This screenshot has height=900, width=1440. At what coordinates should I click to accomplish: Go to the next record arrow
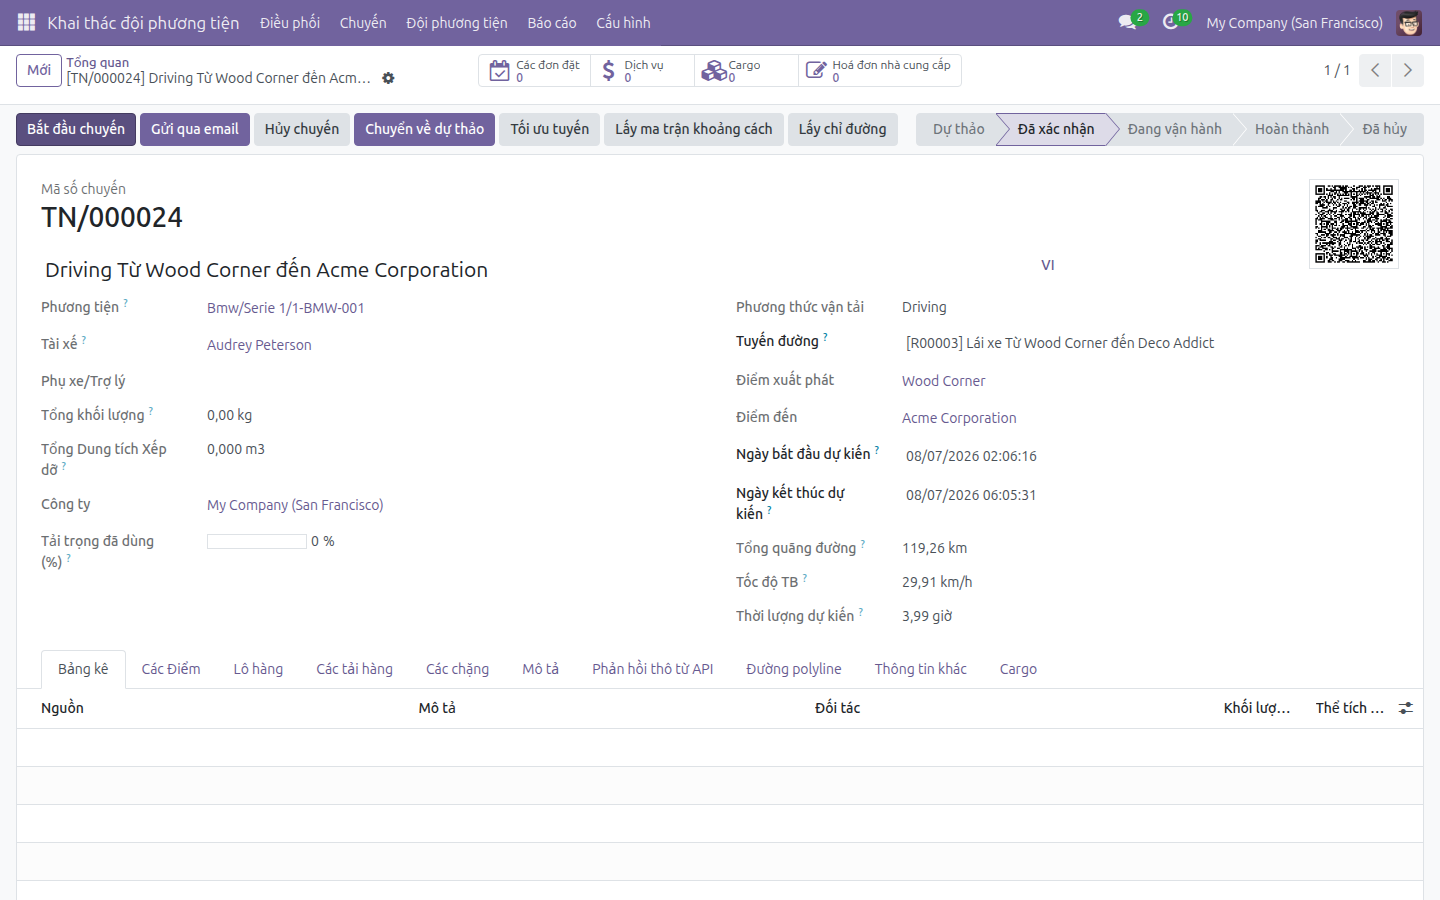[1407, 70]
